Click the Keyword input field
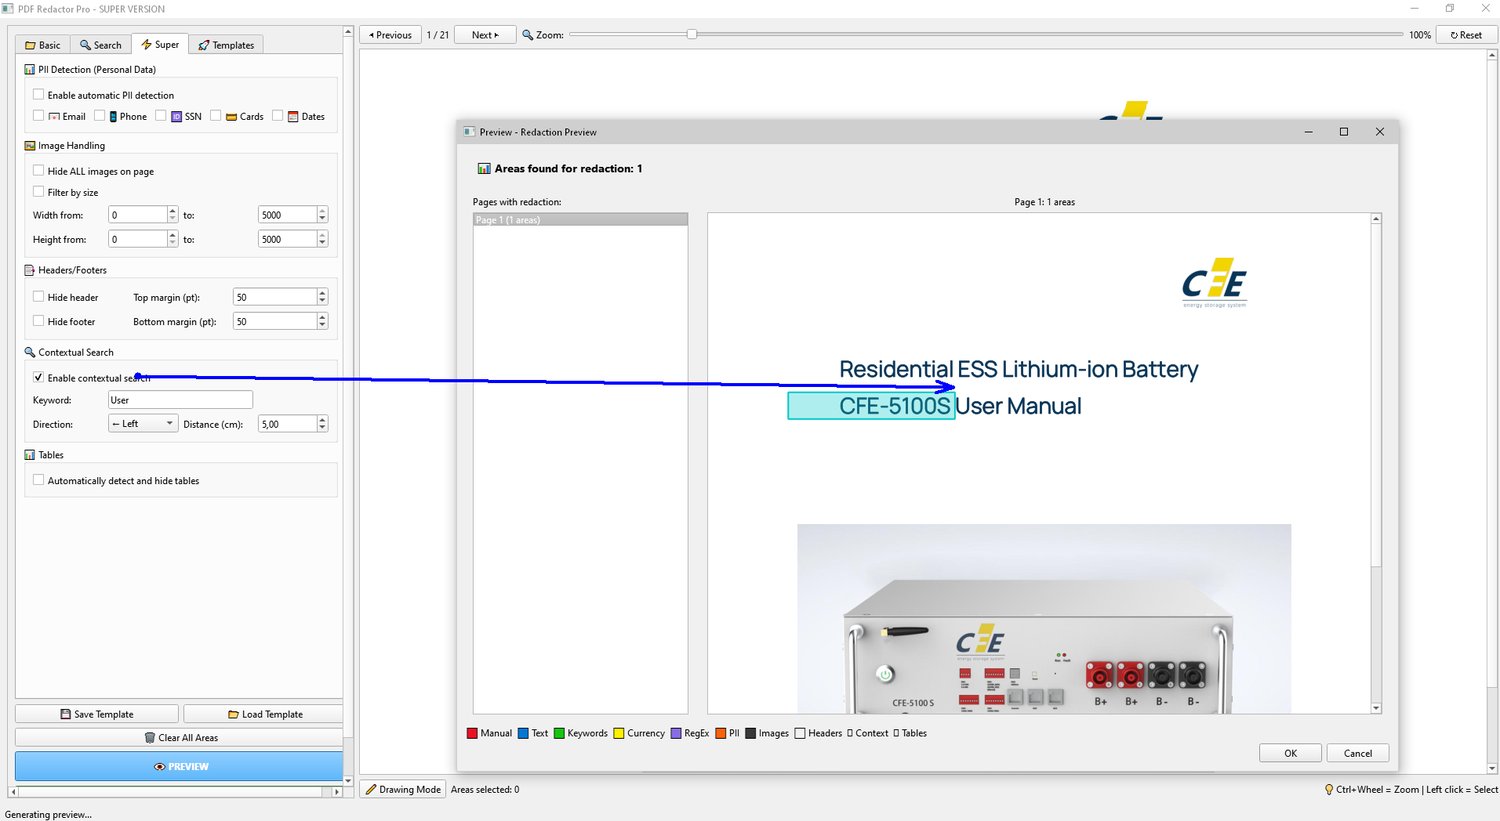Image resolution: width=1500 pixels, height=821 pixels. (x=180, y=400)
